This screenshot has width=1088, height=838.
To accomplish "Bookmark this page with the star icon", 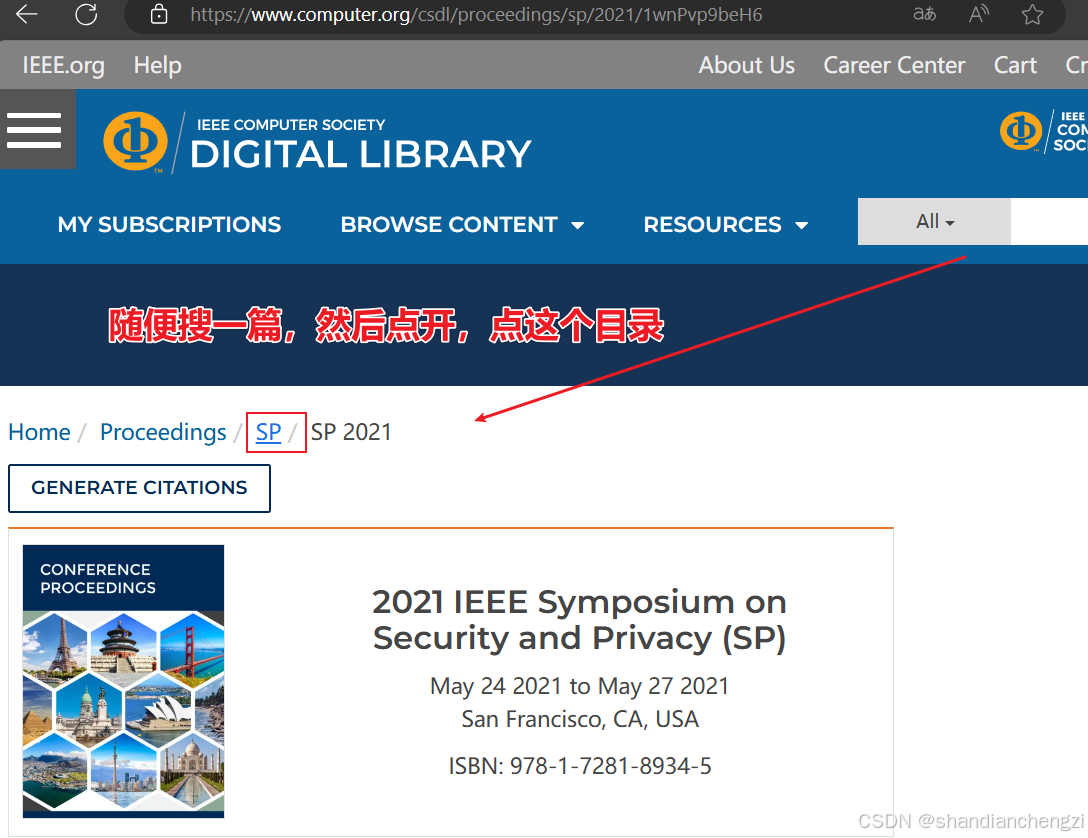I will coord(1032,14).
